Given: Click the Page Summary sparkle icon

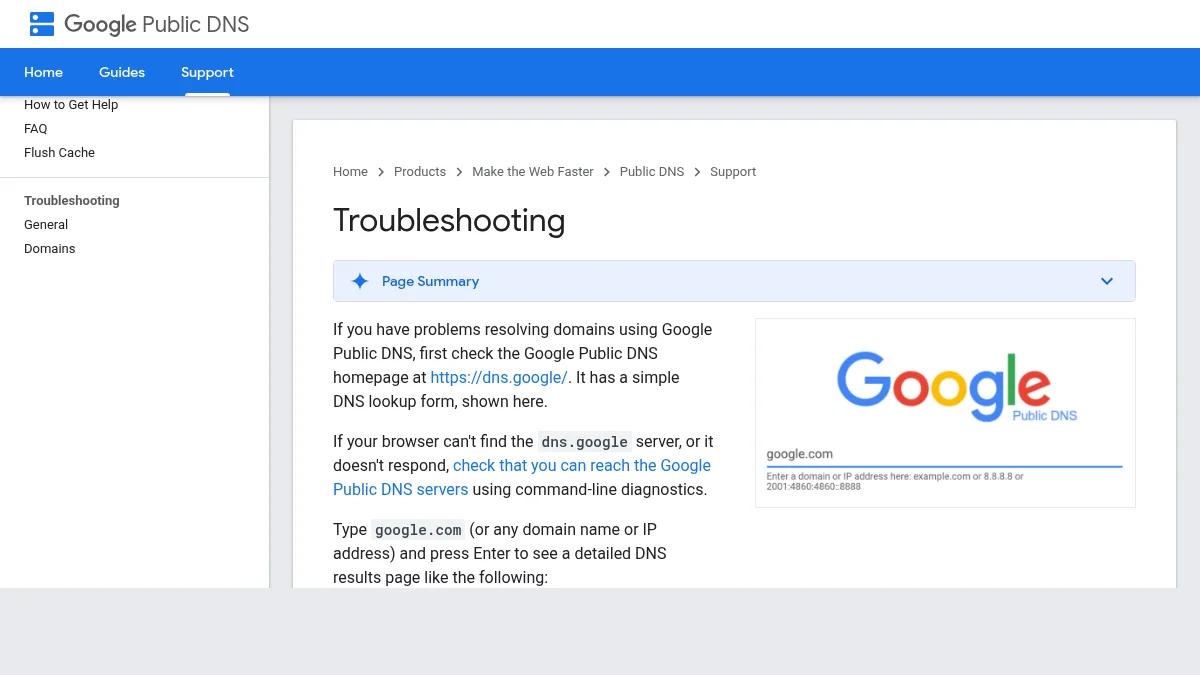Looking at the screenshot, I should (x=360, y=281).
